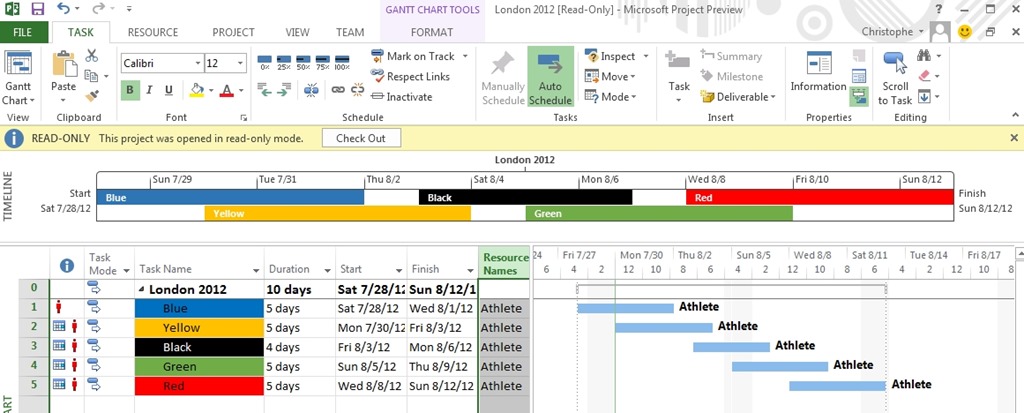Mark task as 50% complete
Screen dimensions: 1024x413
(303, 63)
